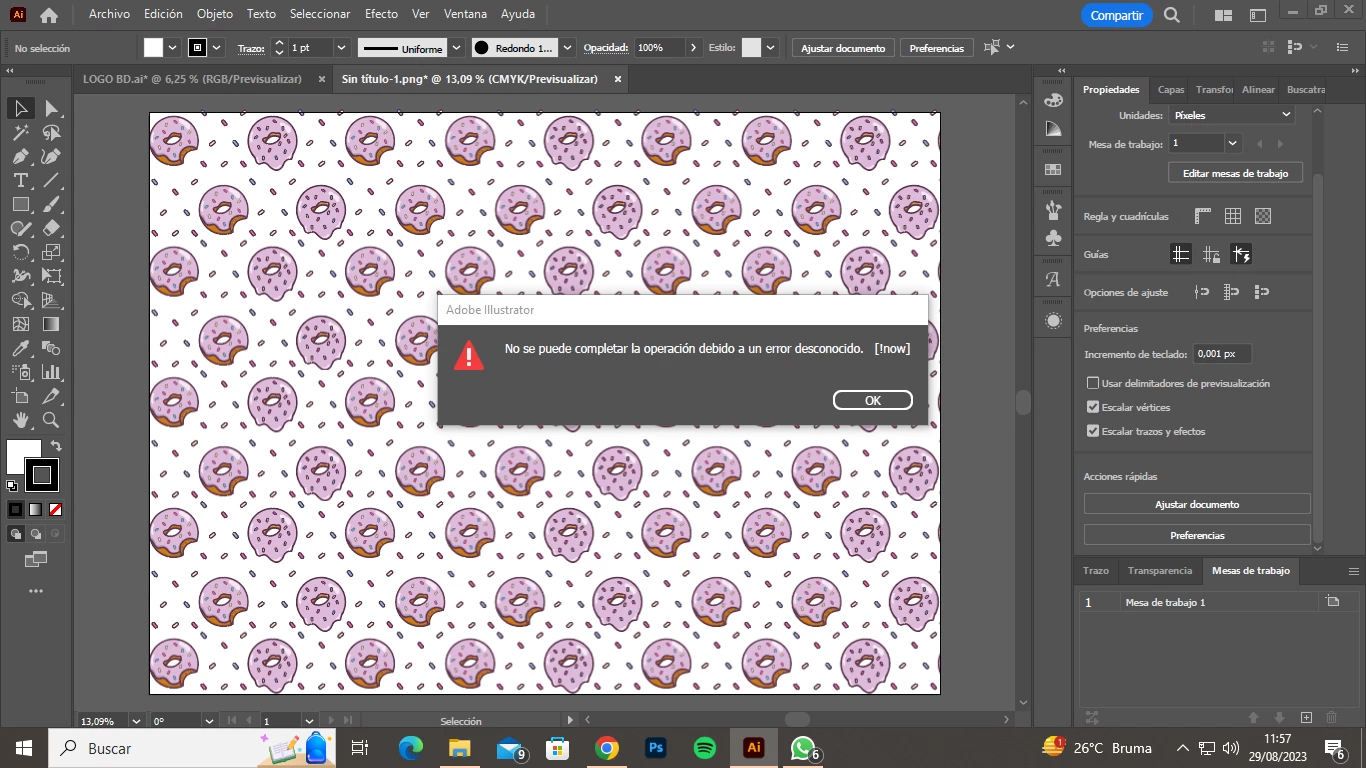Select the Paintbrush tool
This screenshot has height=768, width=1366.
click(51, 204)
